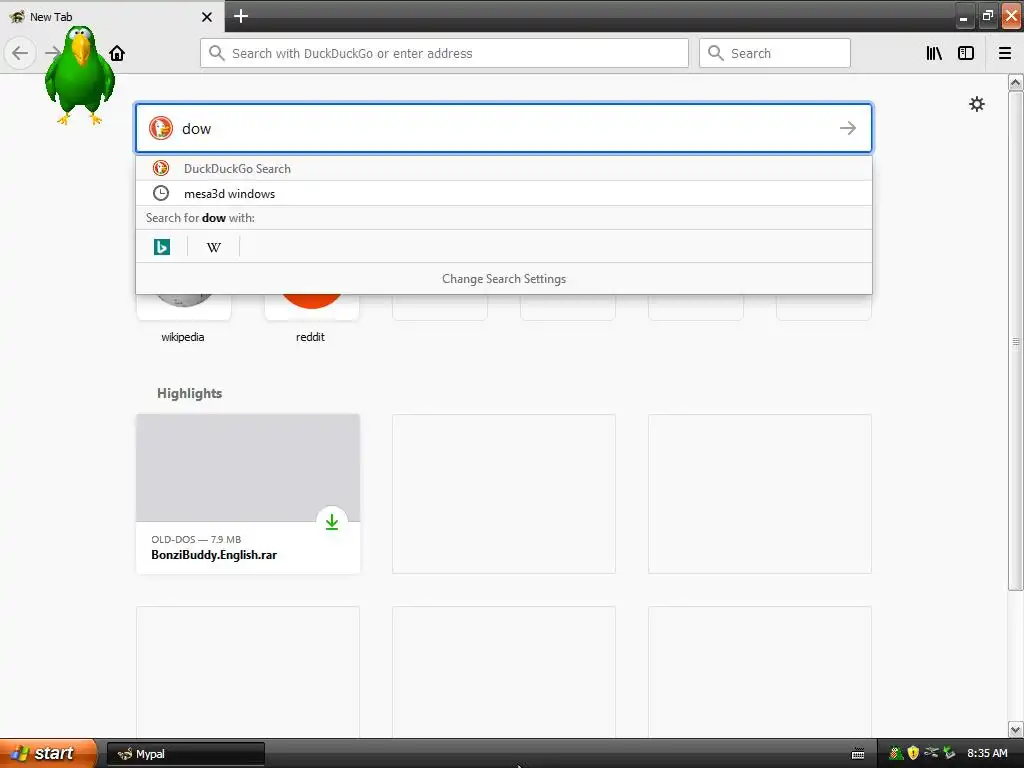Image resolution: width=1024 pixels, height=768 pixels.
Task: Open the yellow security shield tray icon
Action: [913, 753]
